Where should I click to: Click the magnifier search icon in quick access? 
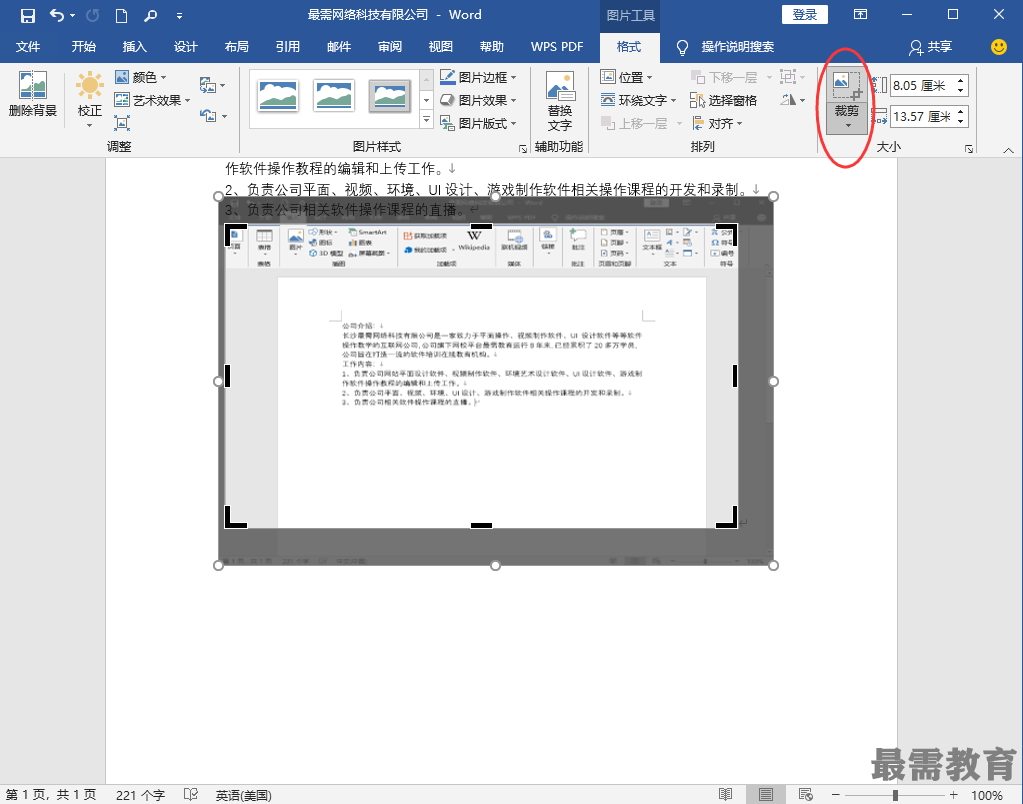[x=151, y=16]
